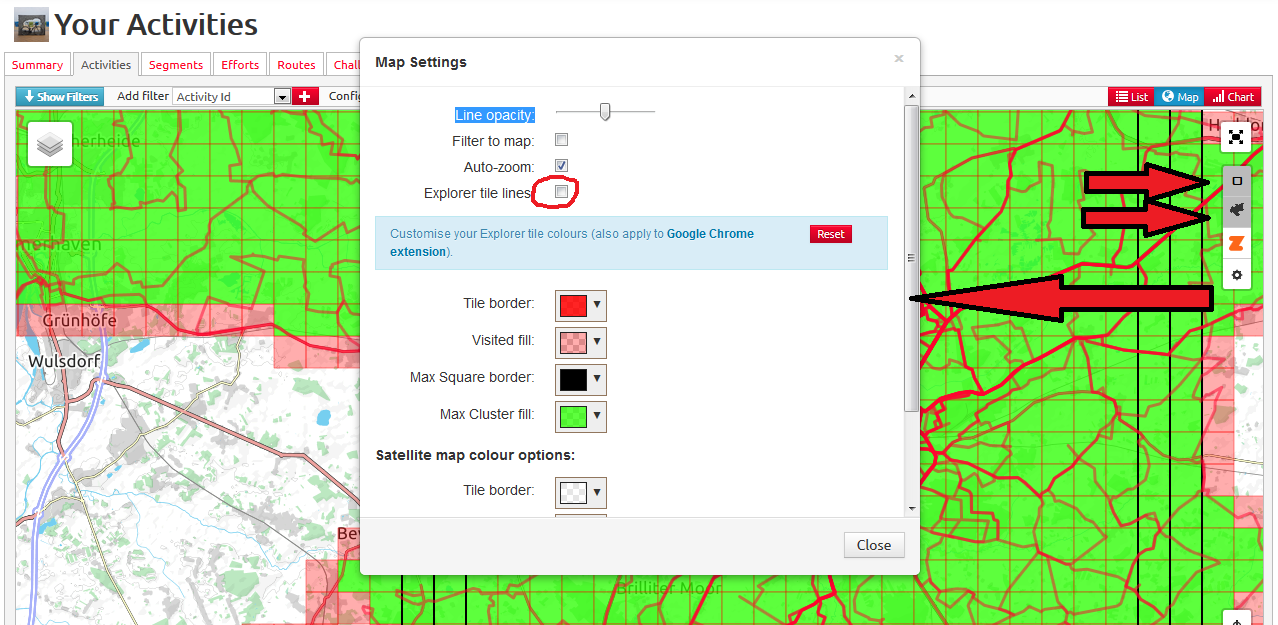Screen dimensions: 1278x625
Task: Uncheck the Auto-zoom checkbox
Action: (561, 166)
